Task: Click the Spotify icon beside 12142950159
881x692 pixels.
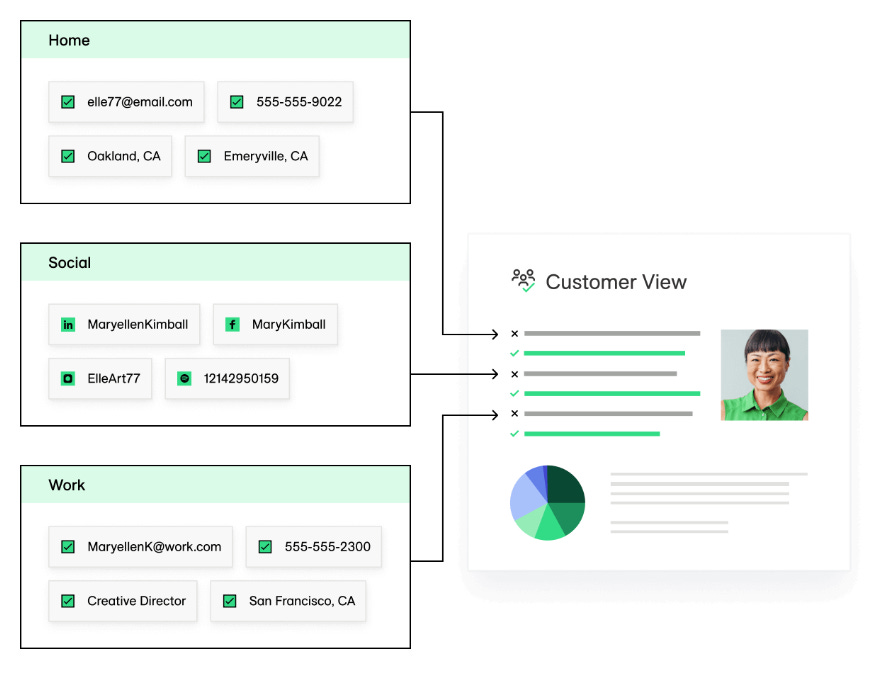Action: [184, 379]
